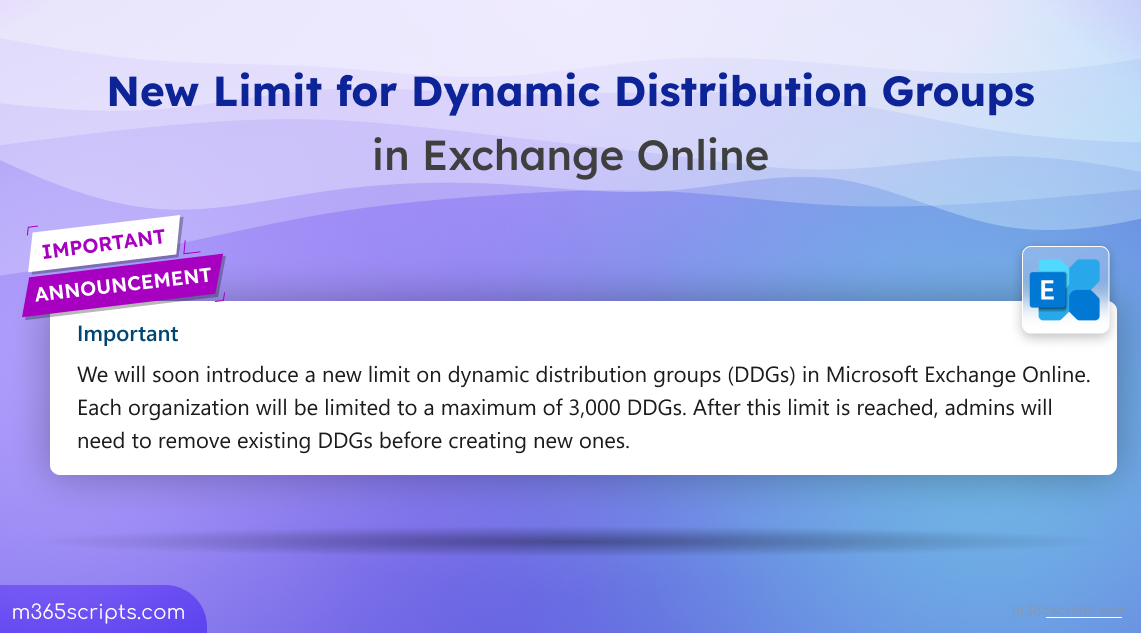Click the 'New Limit for Dynamic Distribution Groups' title
This screenshot has height=633, width=1141.
(570, 92)
